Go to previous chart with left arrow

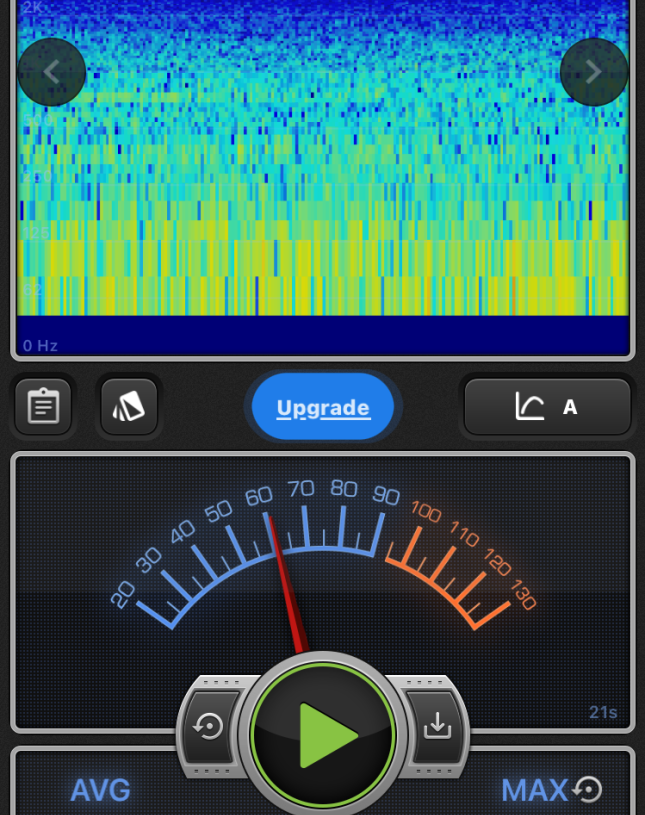coord(52,72)
